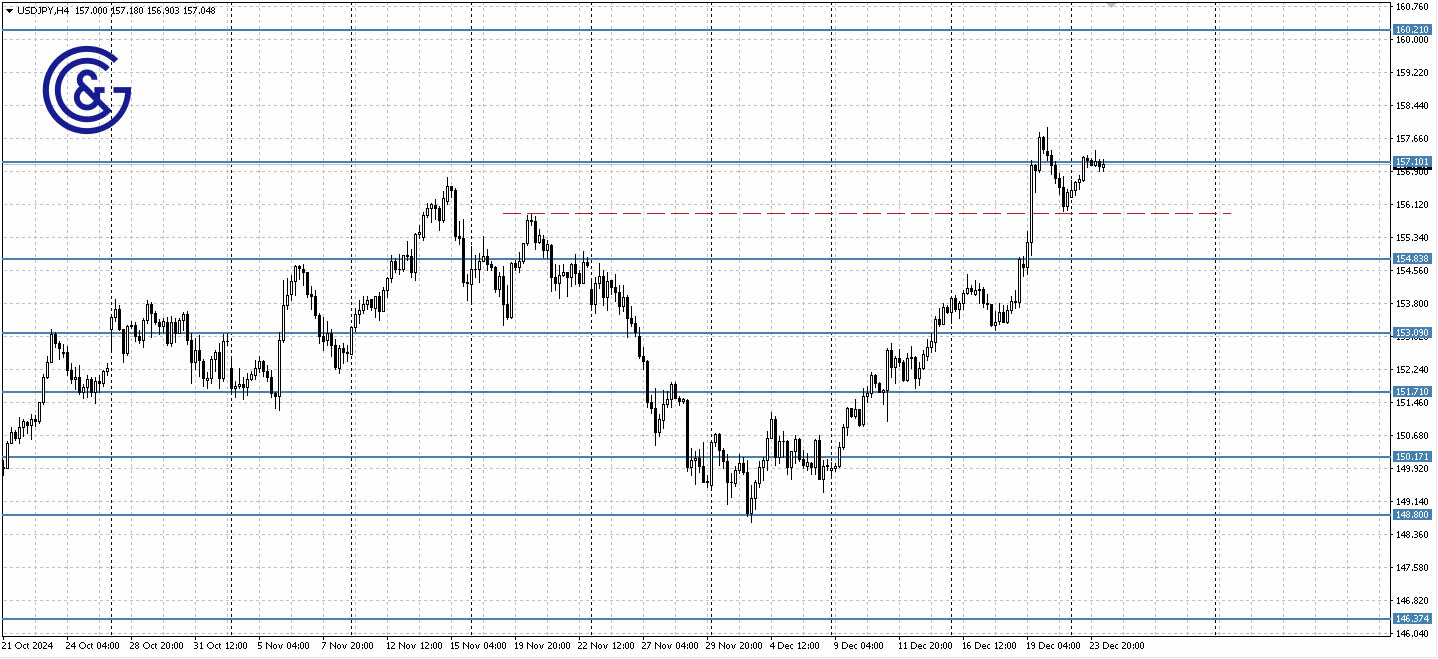The width and height of the screenshot is (1438, 659).
Task: Select the 23 Dec 20:00 timestamp label
Action: [x=1117, y=646]
